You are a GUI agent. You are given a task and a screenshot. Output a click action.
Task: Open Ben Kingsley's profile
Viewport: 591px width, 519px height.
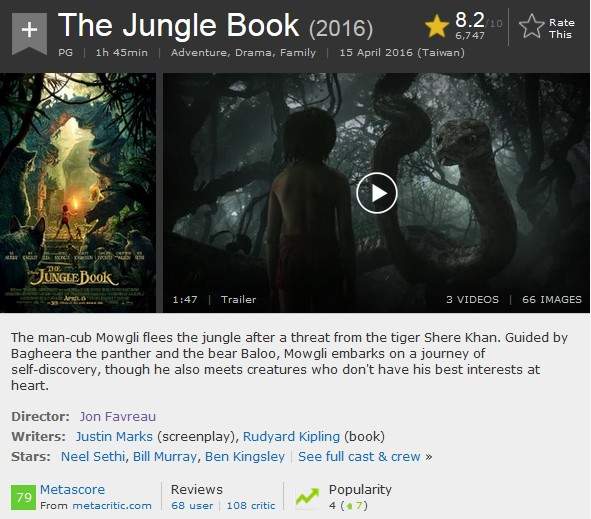coord(245,456)
